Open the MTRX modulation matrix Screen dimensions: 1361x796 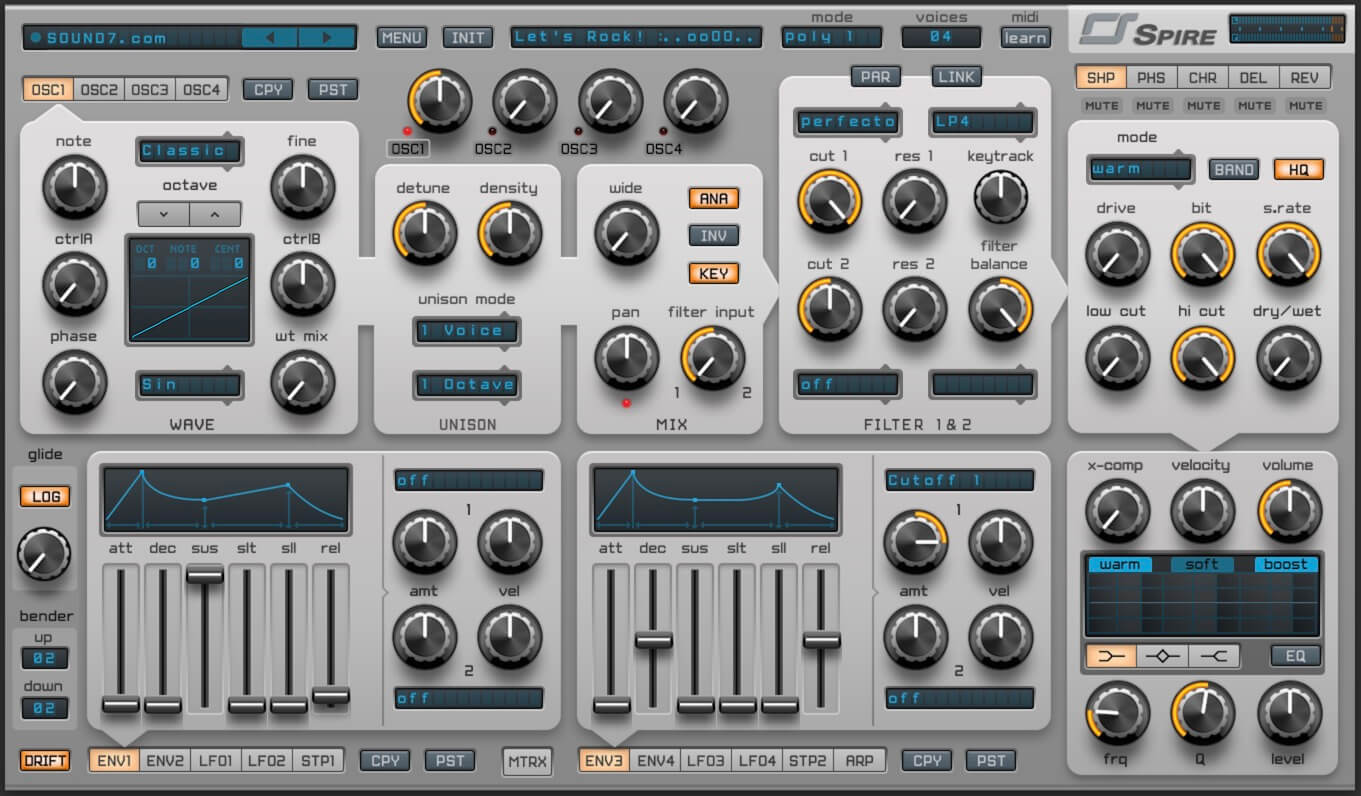coord(527,762)
